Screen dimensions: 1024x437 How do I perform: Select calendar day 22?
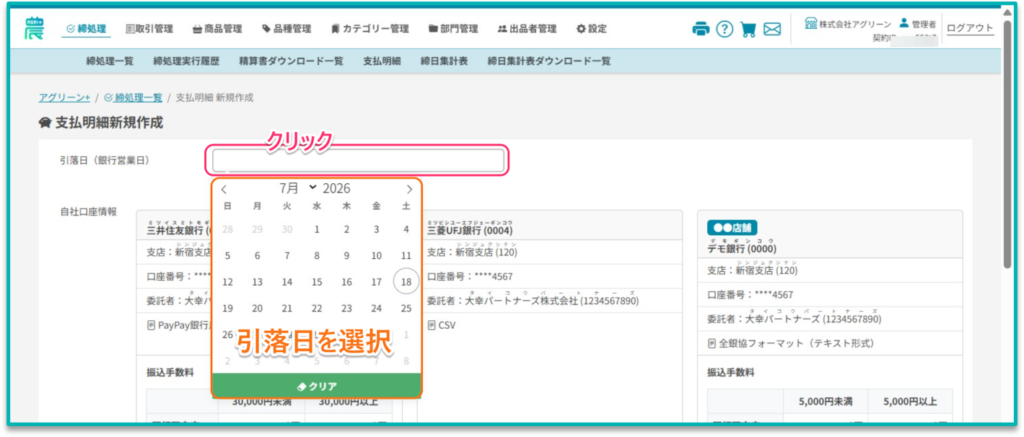(317, 308)
